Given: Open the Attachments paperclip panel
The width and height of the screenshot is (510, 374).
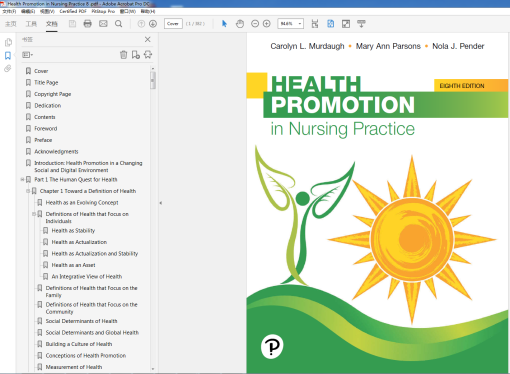Looking at the screenshot, I should click(8, 69).
